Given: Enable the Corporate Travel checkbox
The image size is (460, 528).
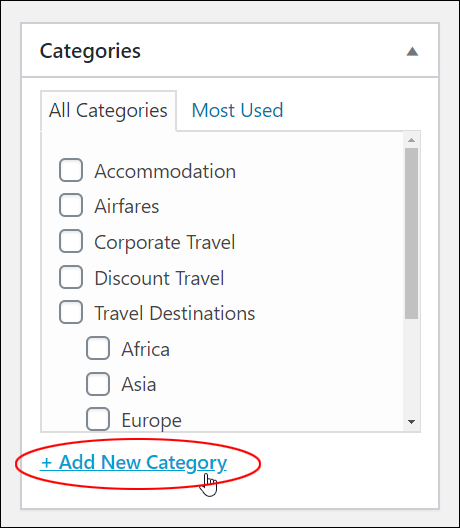Looking at the screenshot, I should point(71,241).
